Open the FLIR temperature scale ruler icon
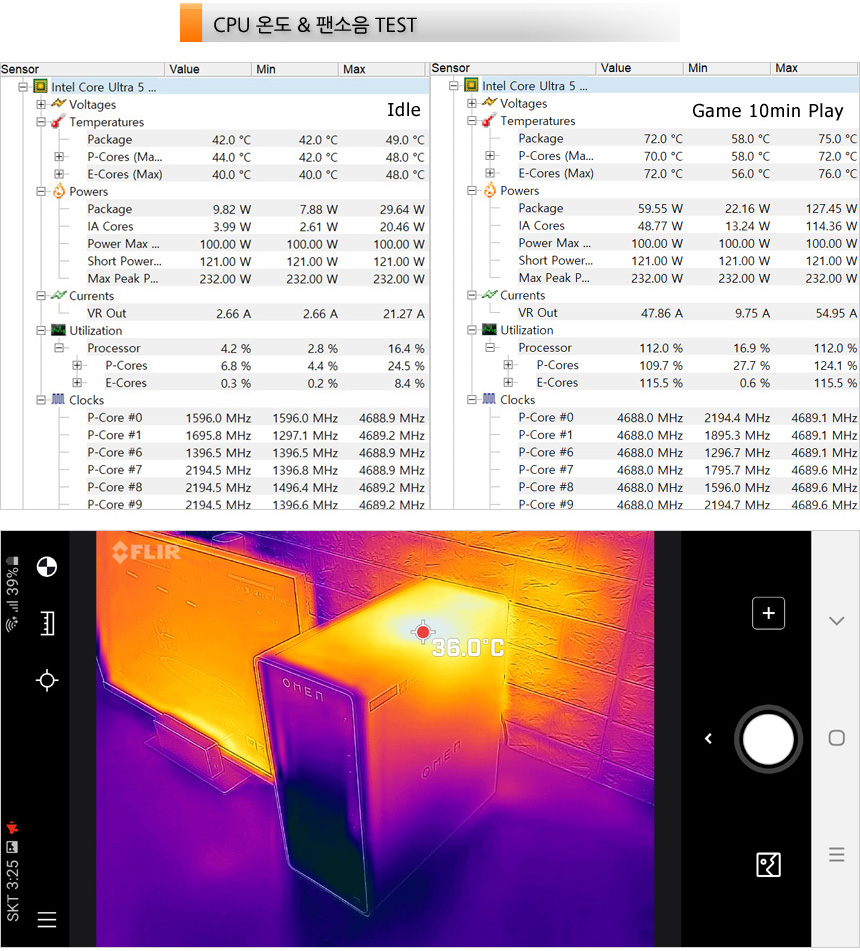860x951 pixels. pyautogui.click(x=46, y=623)
